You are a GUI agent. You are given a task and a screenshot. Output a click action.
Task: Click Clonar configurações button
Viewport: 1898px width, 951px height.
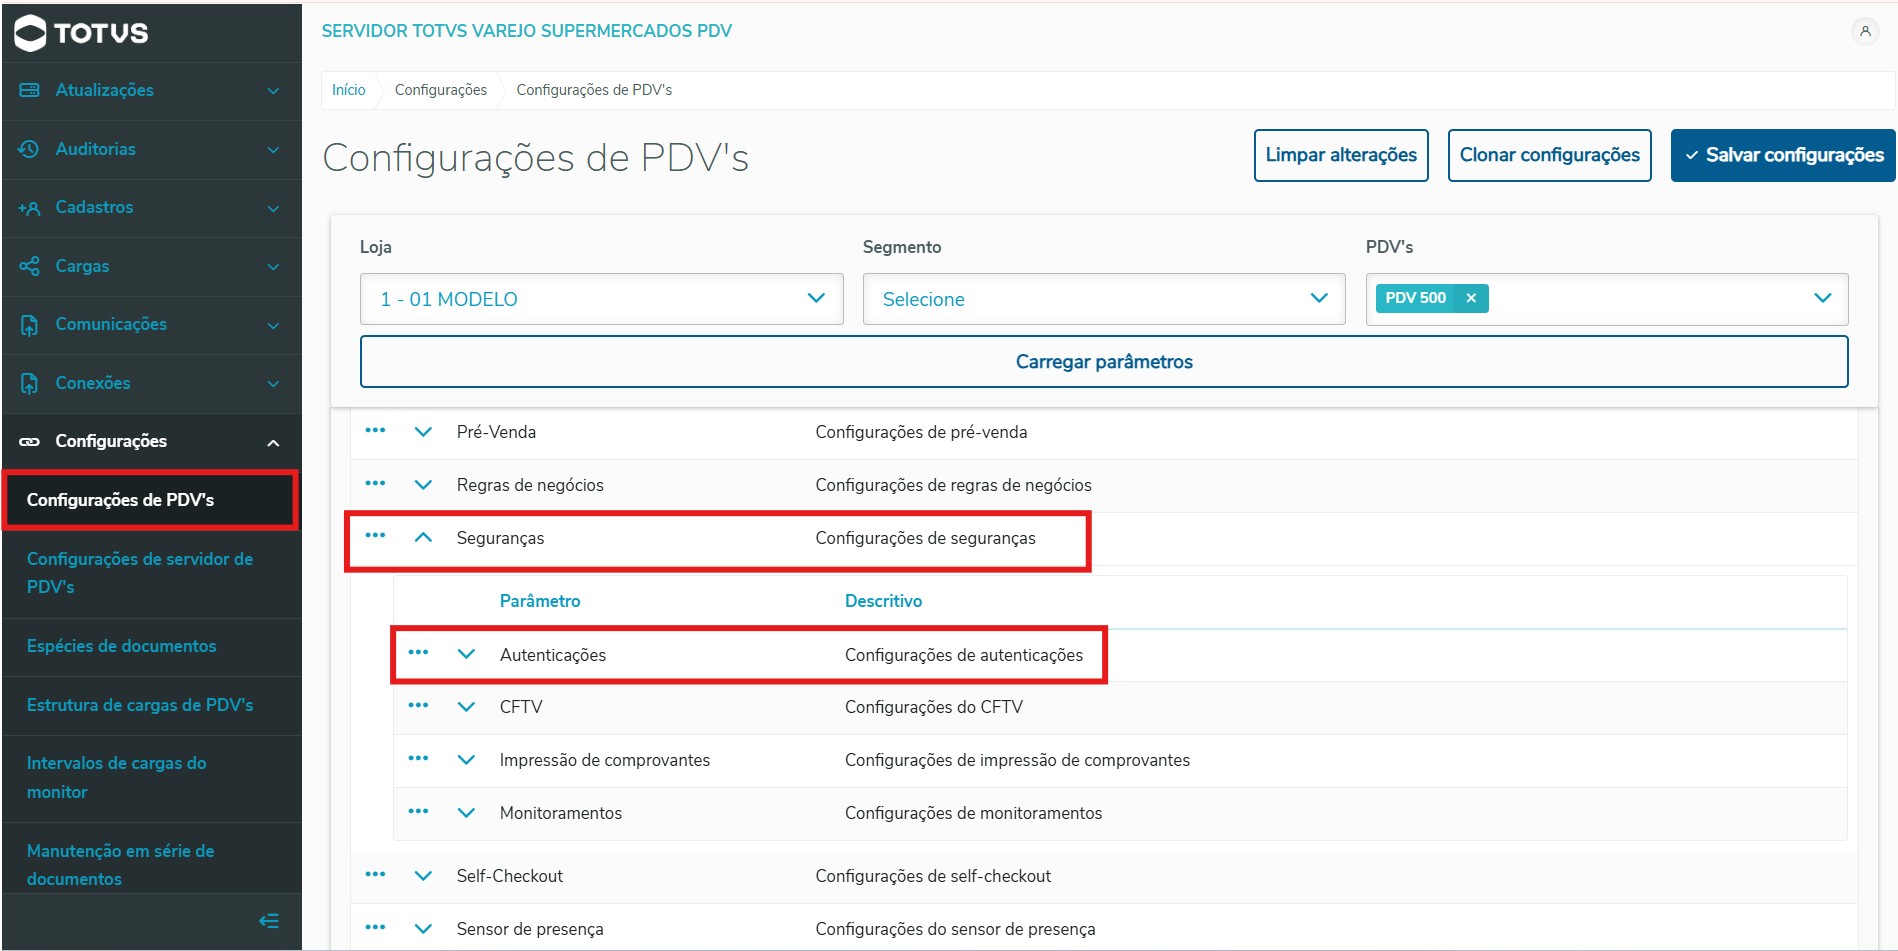pyautogui.click(x=1549, y=155)
